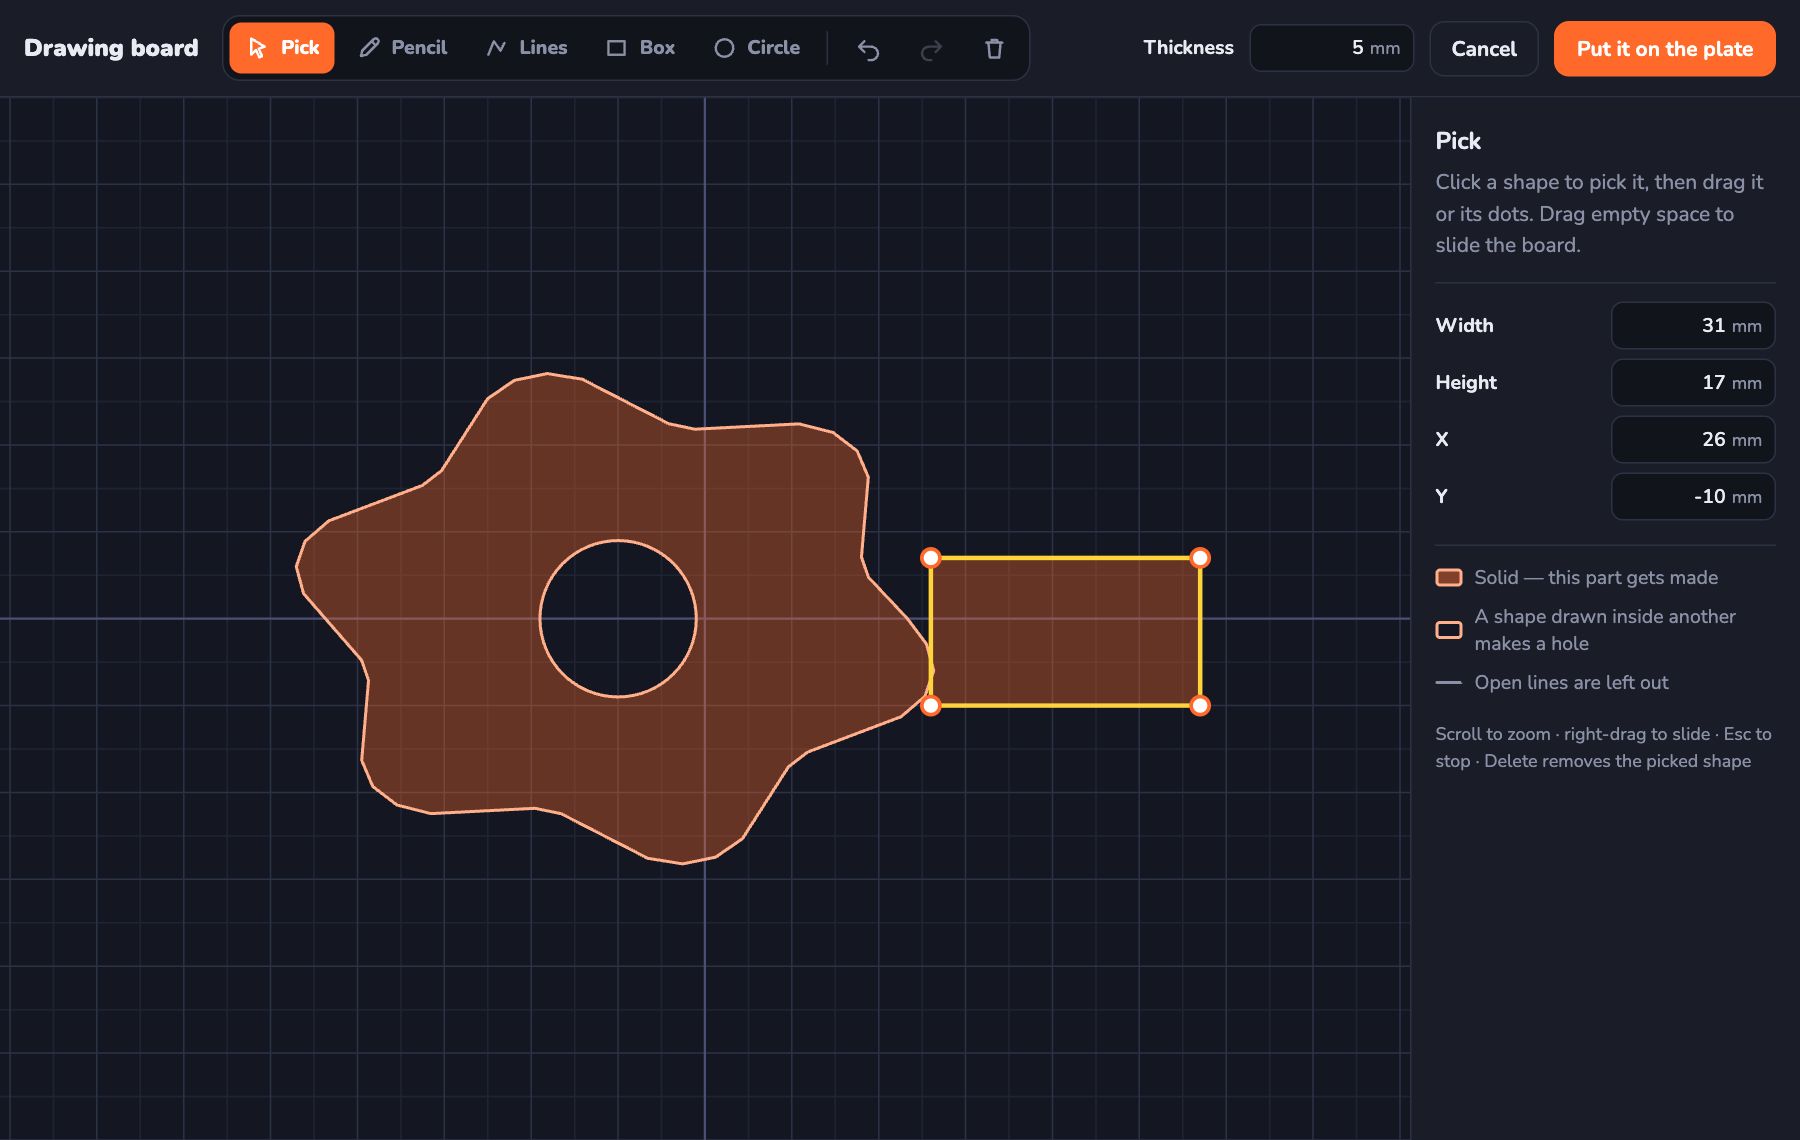
Task: Click the 'Drawing board' title
Action: (x=111, y=48)
